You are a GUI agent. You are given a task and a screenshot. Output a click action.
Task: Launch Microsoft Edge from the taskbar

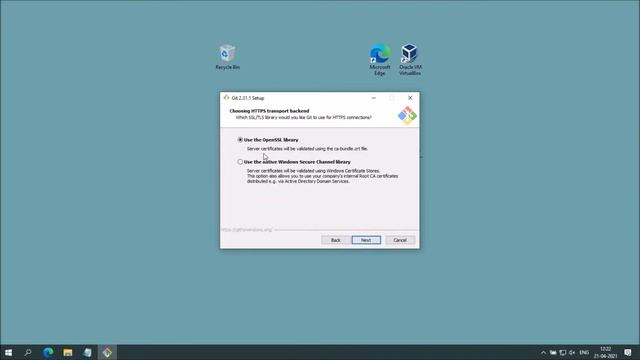pyautogui.click(x=48, y=352)
